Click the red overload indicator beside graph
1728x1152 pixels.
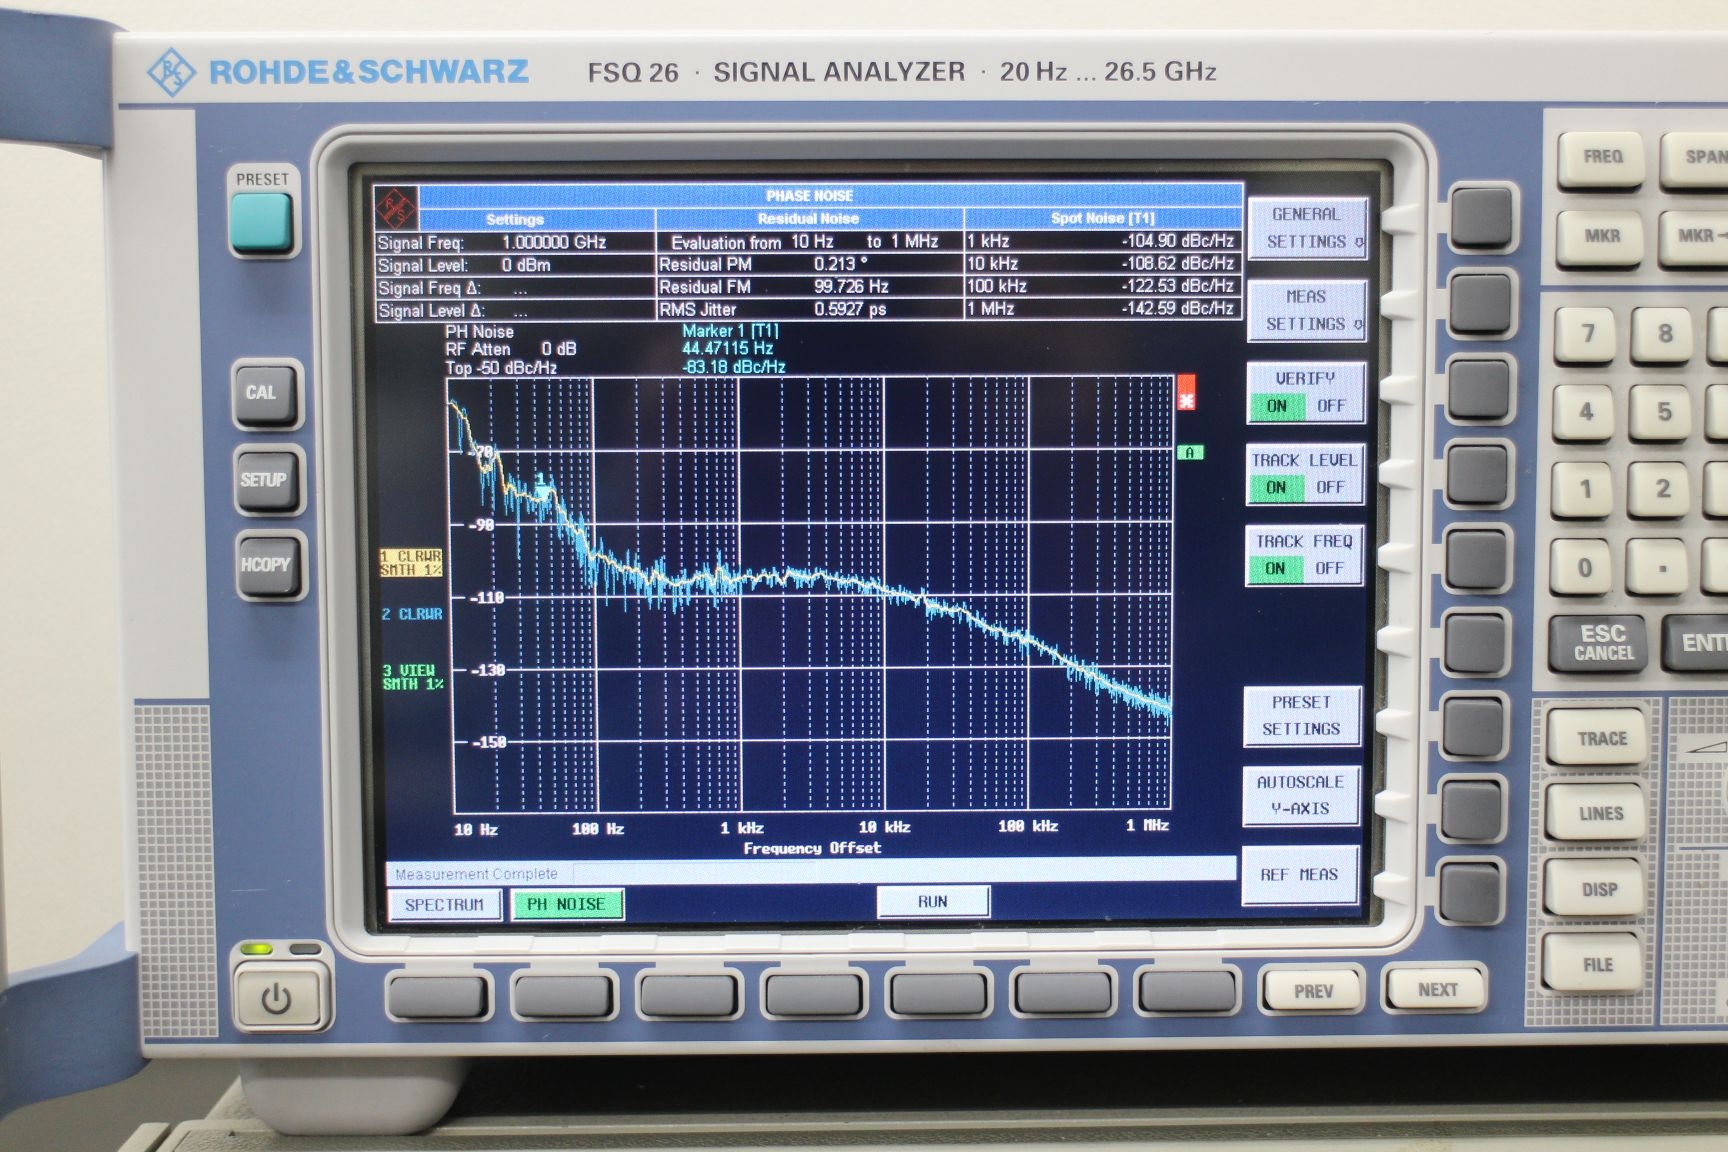[1186, 392]
